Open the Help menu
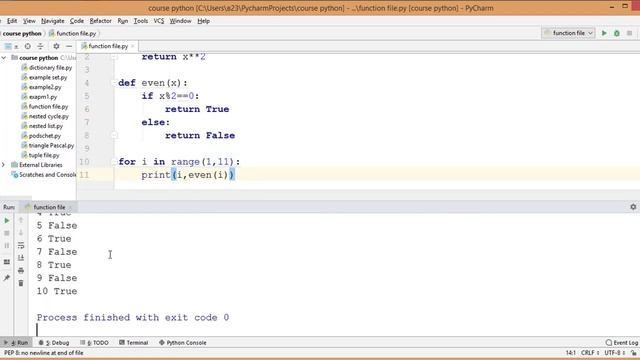The image size is (640, 360). click(x=203, y=21)
